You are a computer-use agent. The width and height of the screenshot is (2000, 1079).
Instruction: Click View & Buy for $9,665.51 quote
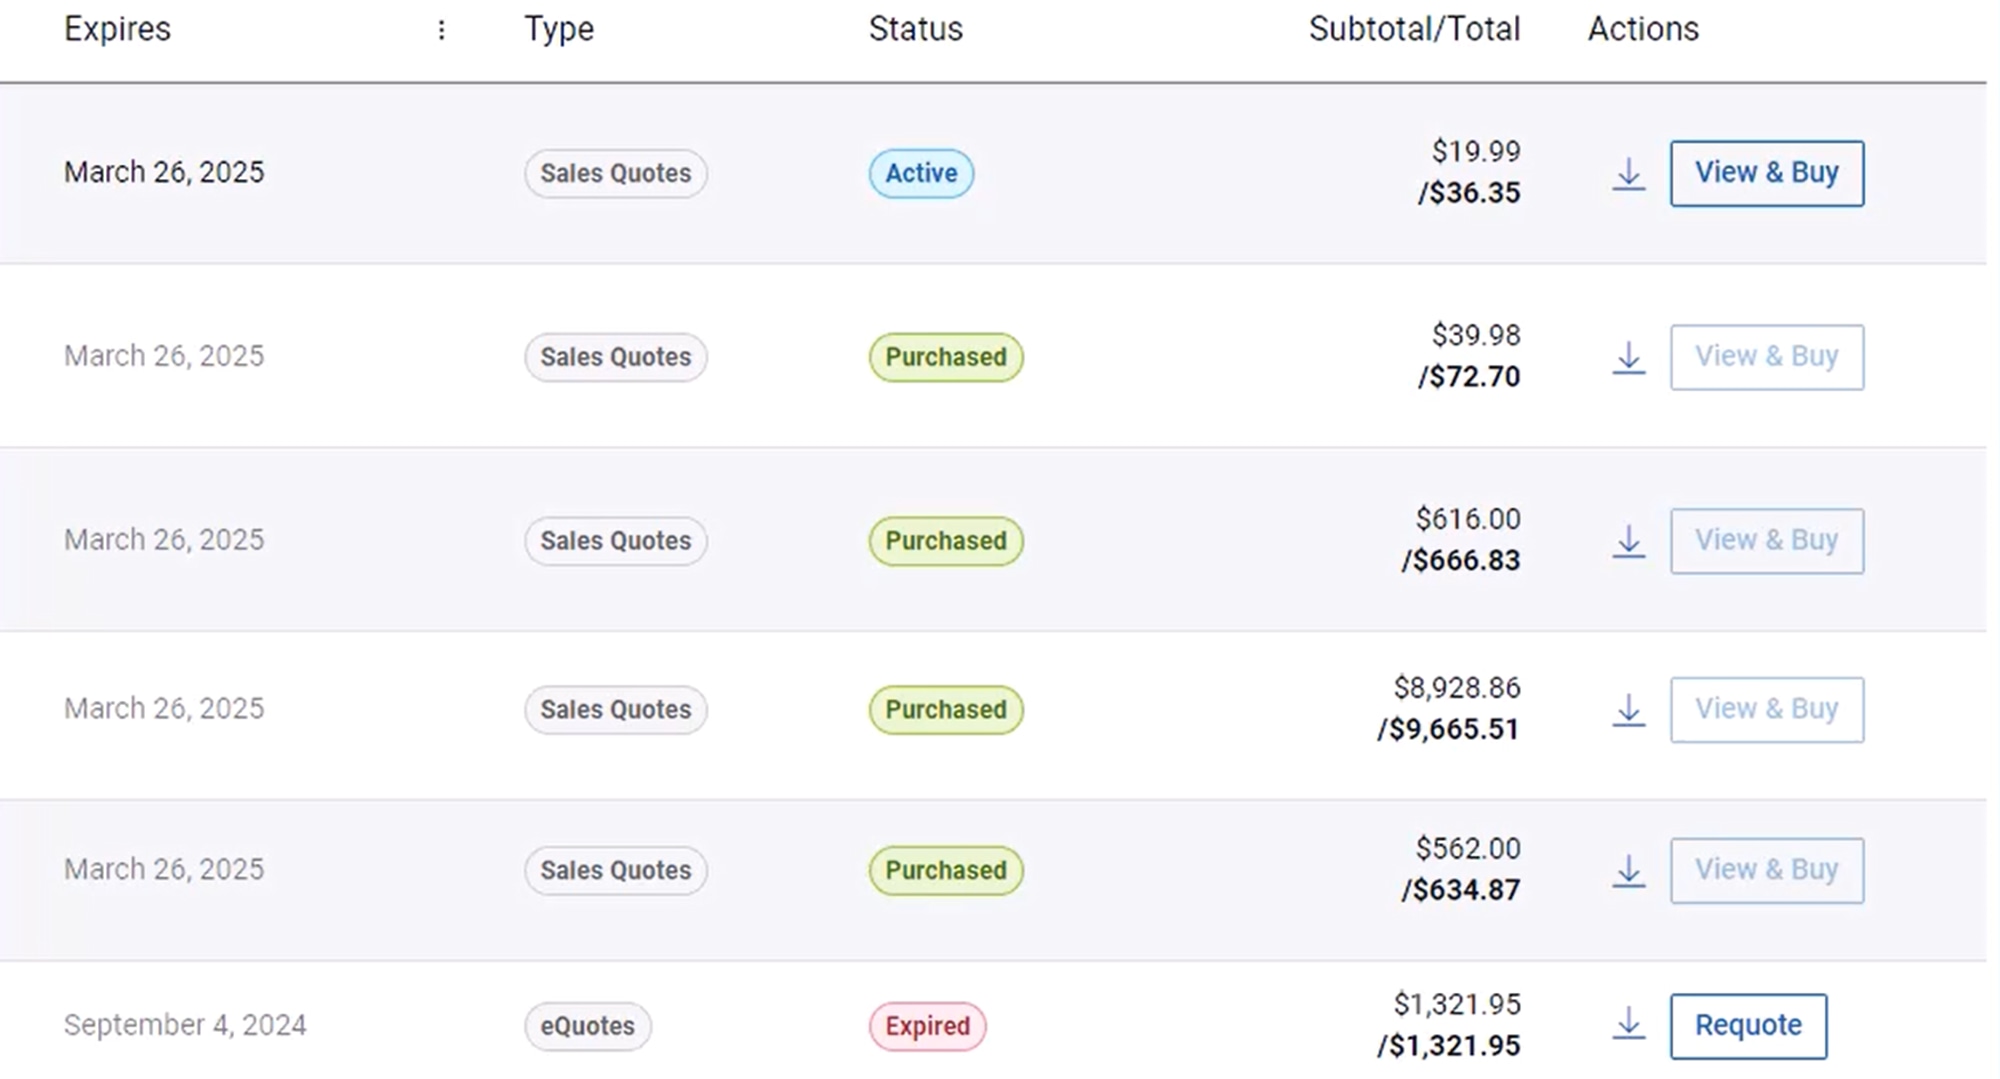pos(1767,710)
